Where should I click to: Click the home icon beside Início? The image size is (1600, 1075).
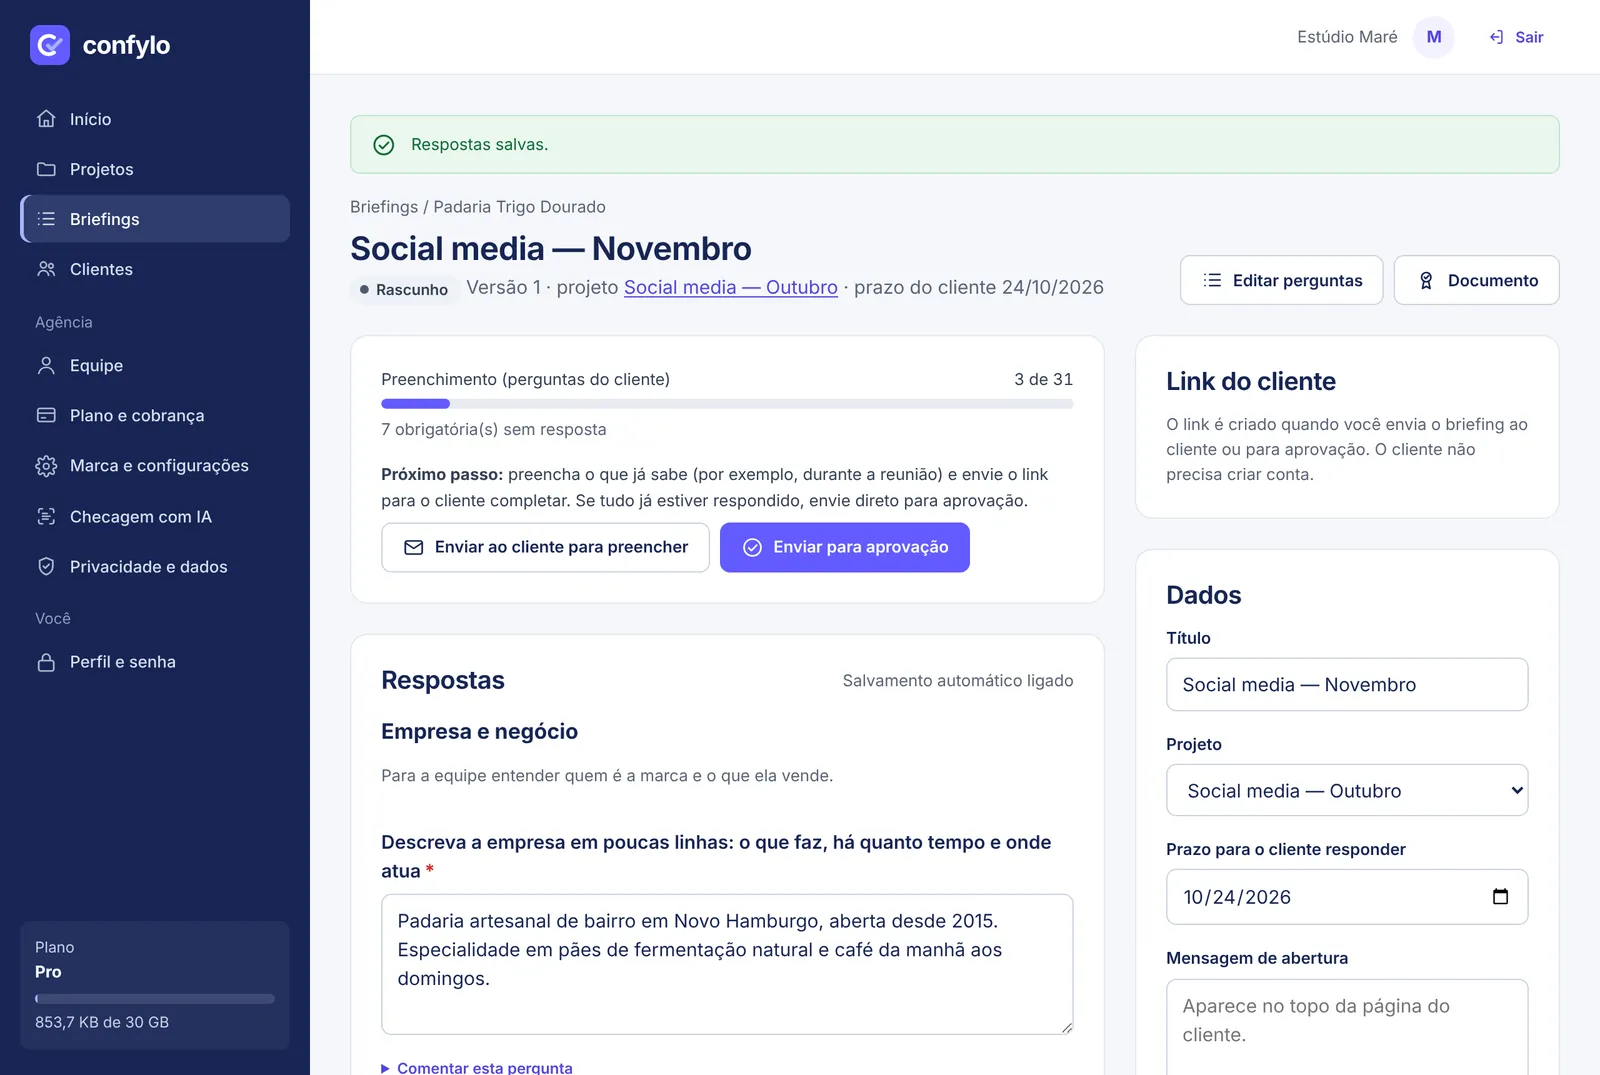point(46,119)
